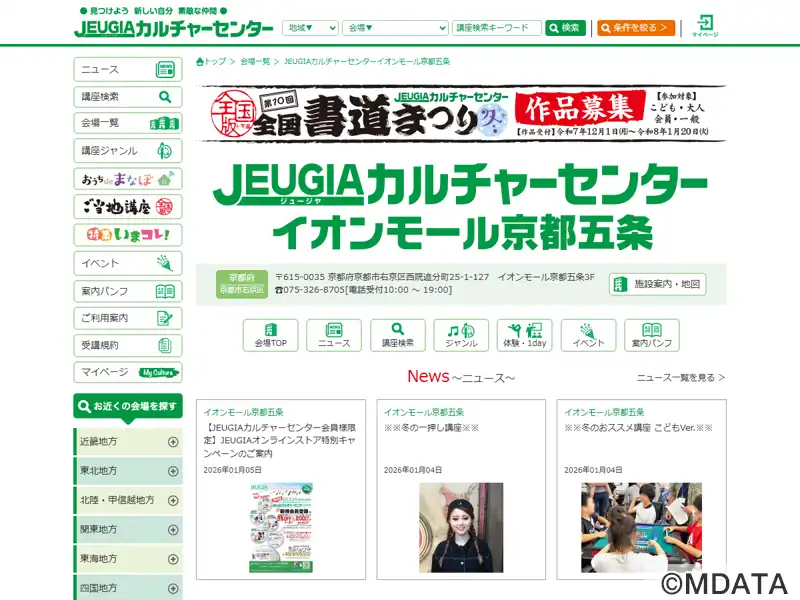Open the 冬の一押し講座 news card title
Image resolution: width=800 pixels, height=600 pixels.
coord(431,428)
